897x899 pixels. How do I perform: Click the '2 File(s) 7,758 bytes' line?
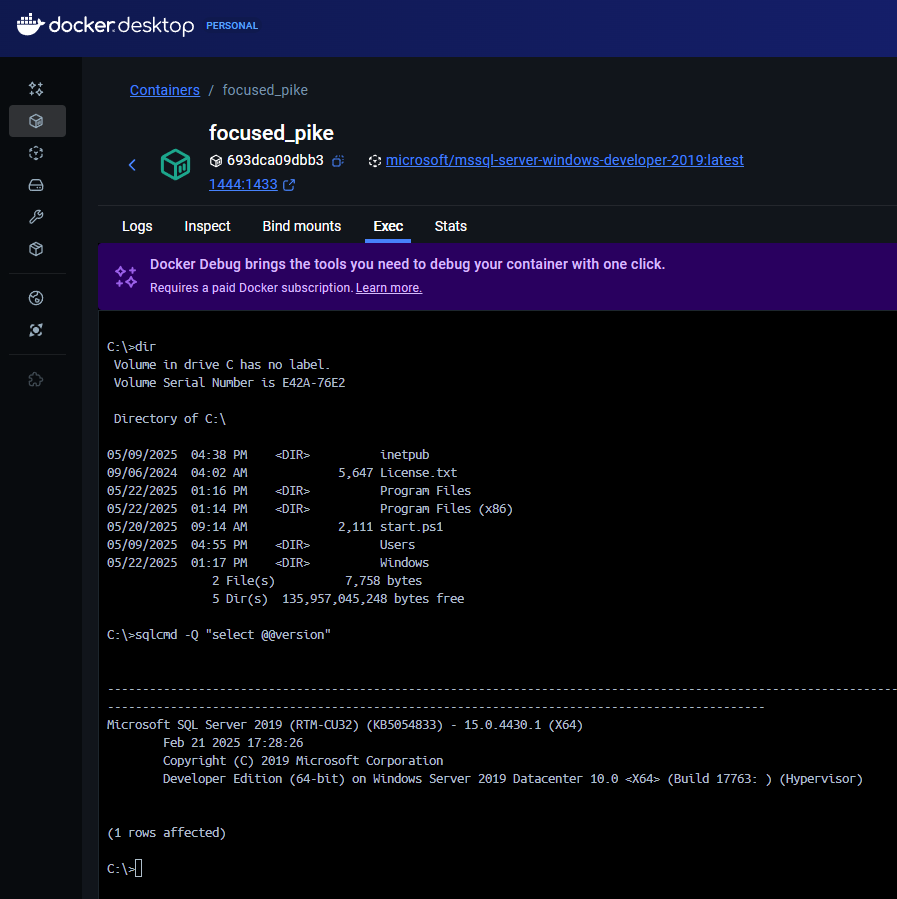(316, 581)
